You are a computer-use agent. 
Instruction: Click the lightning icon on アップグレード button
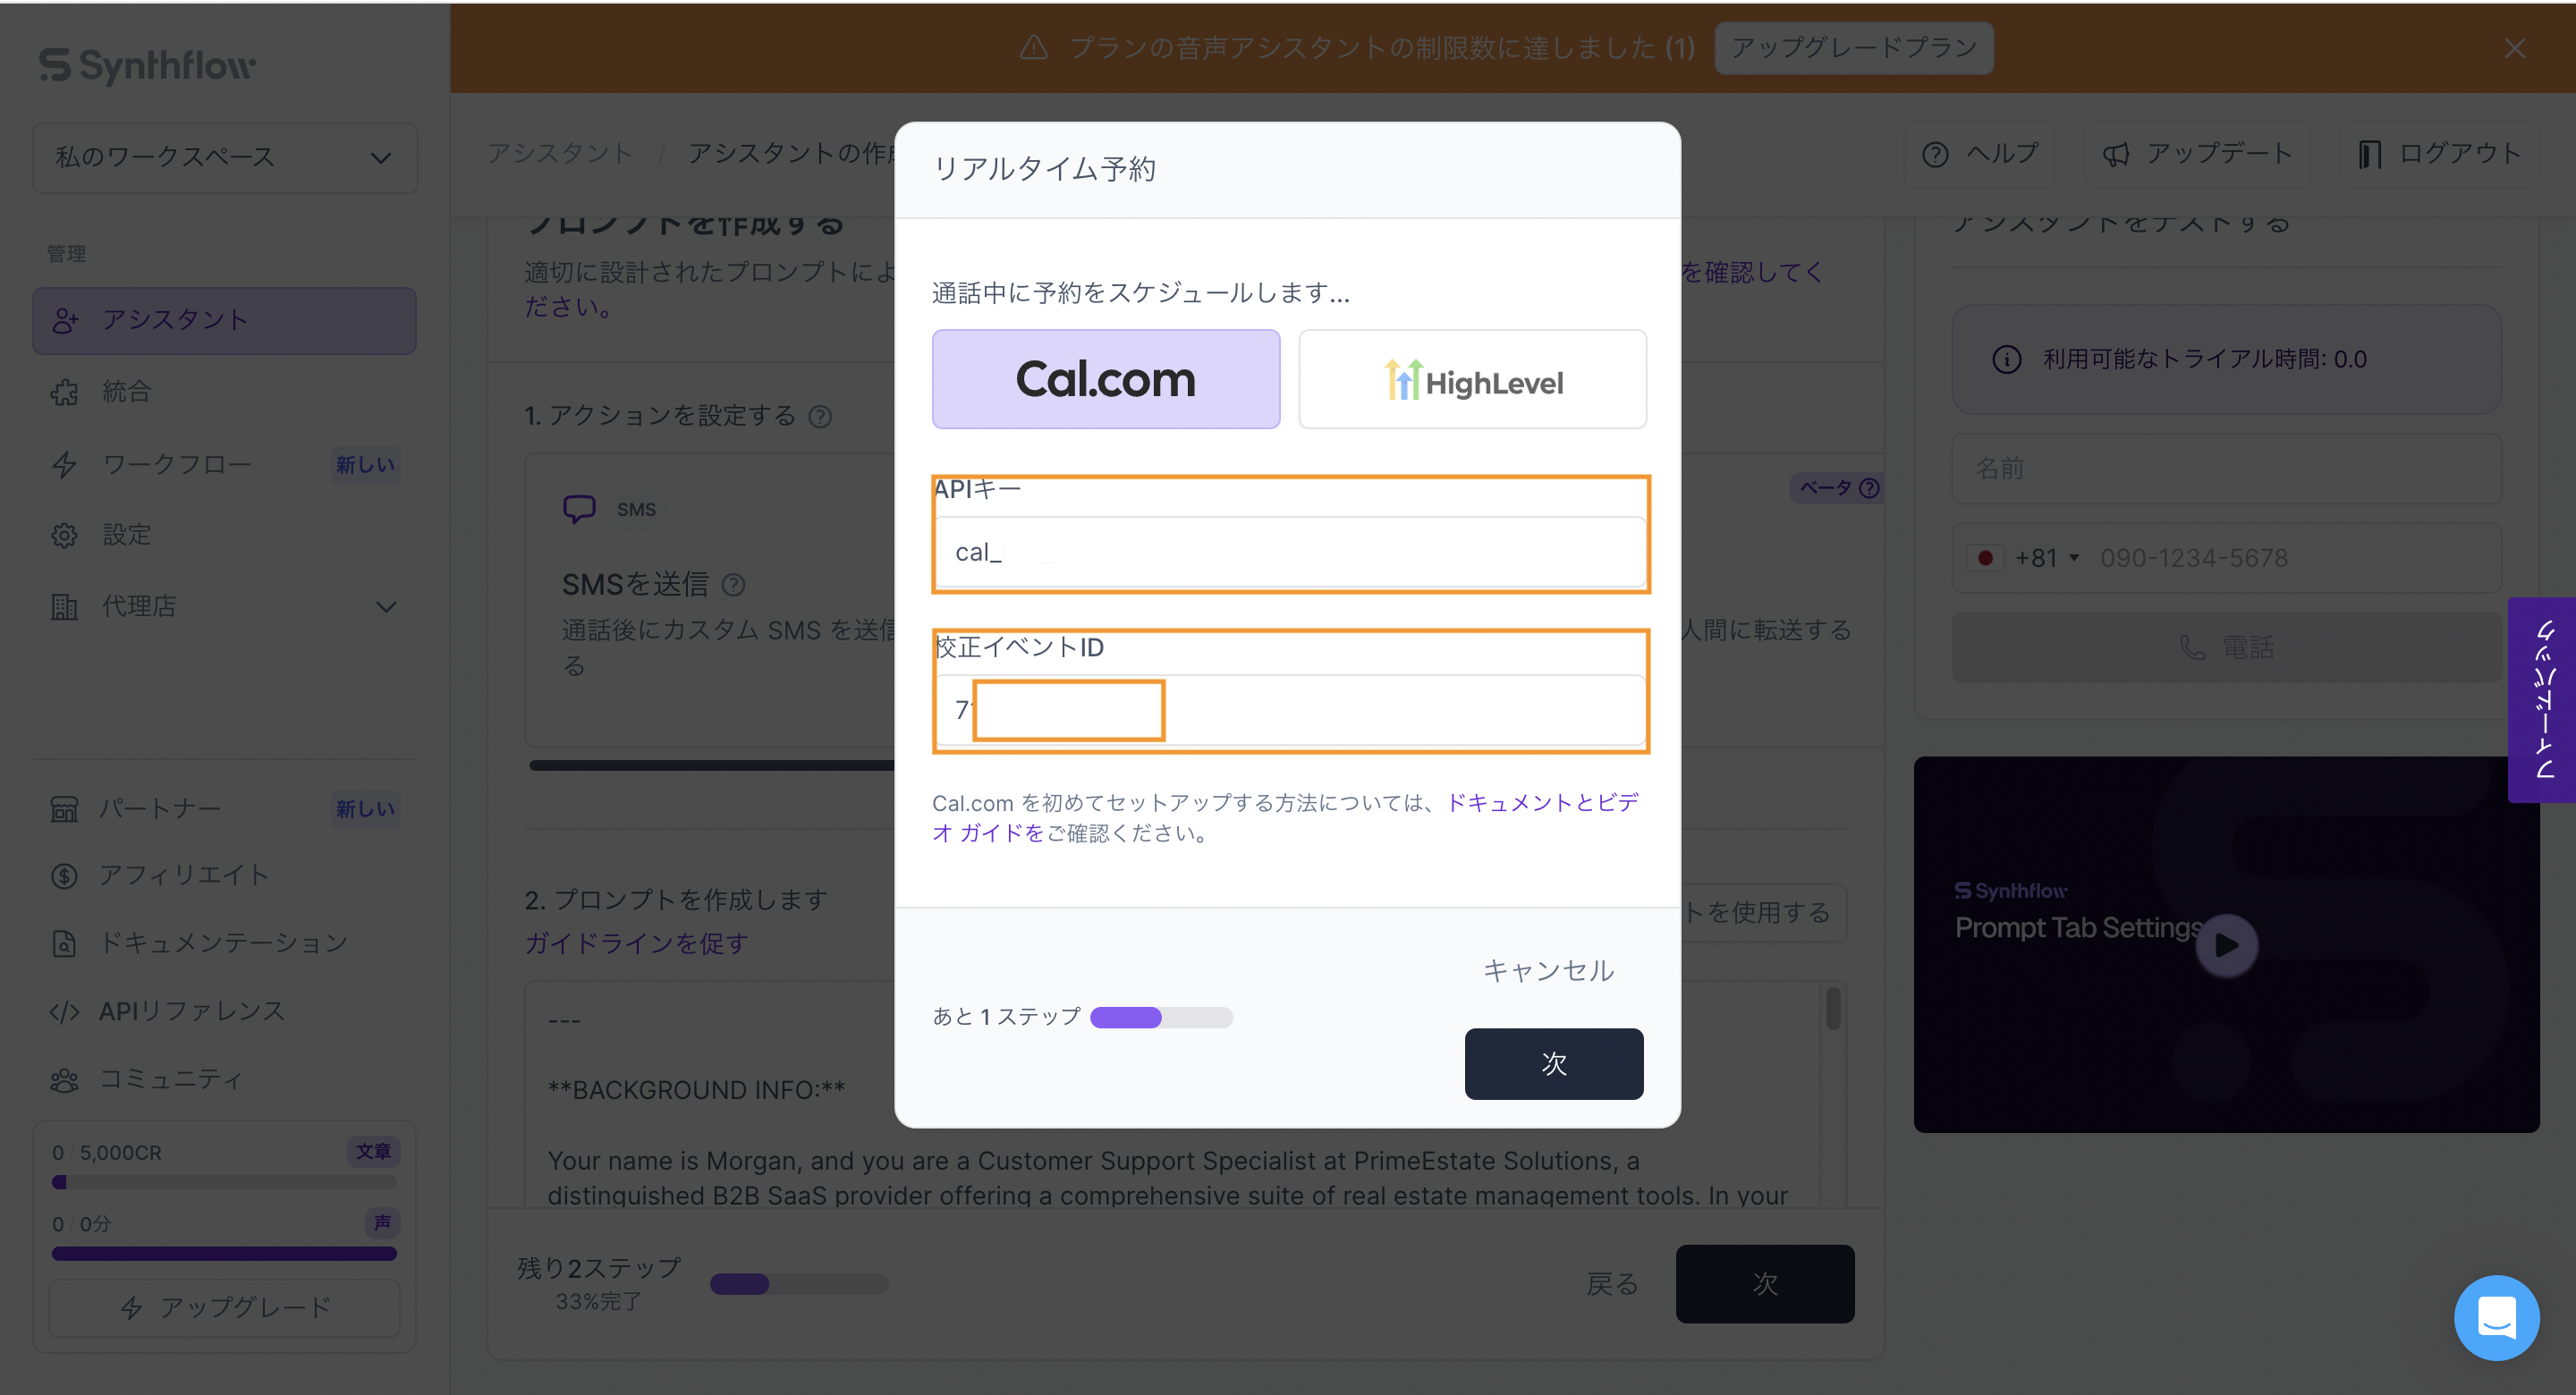pyautogui.click(x=131, y=1308)
